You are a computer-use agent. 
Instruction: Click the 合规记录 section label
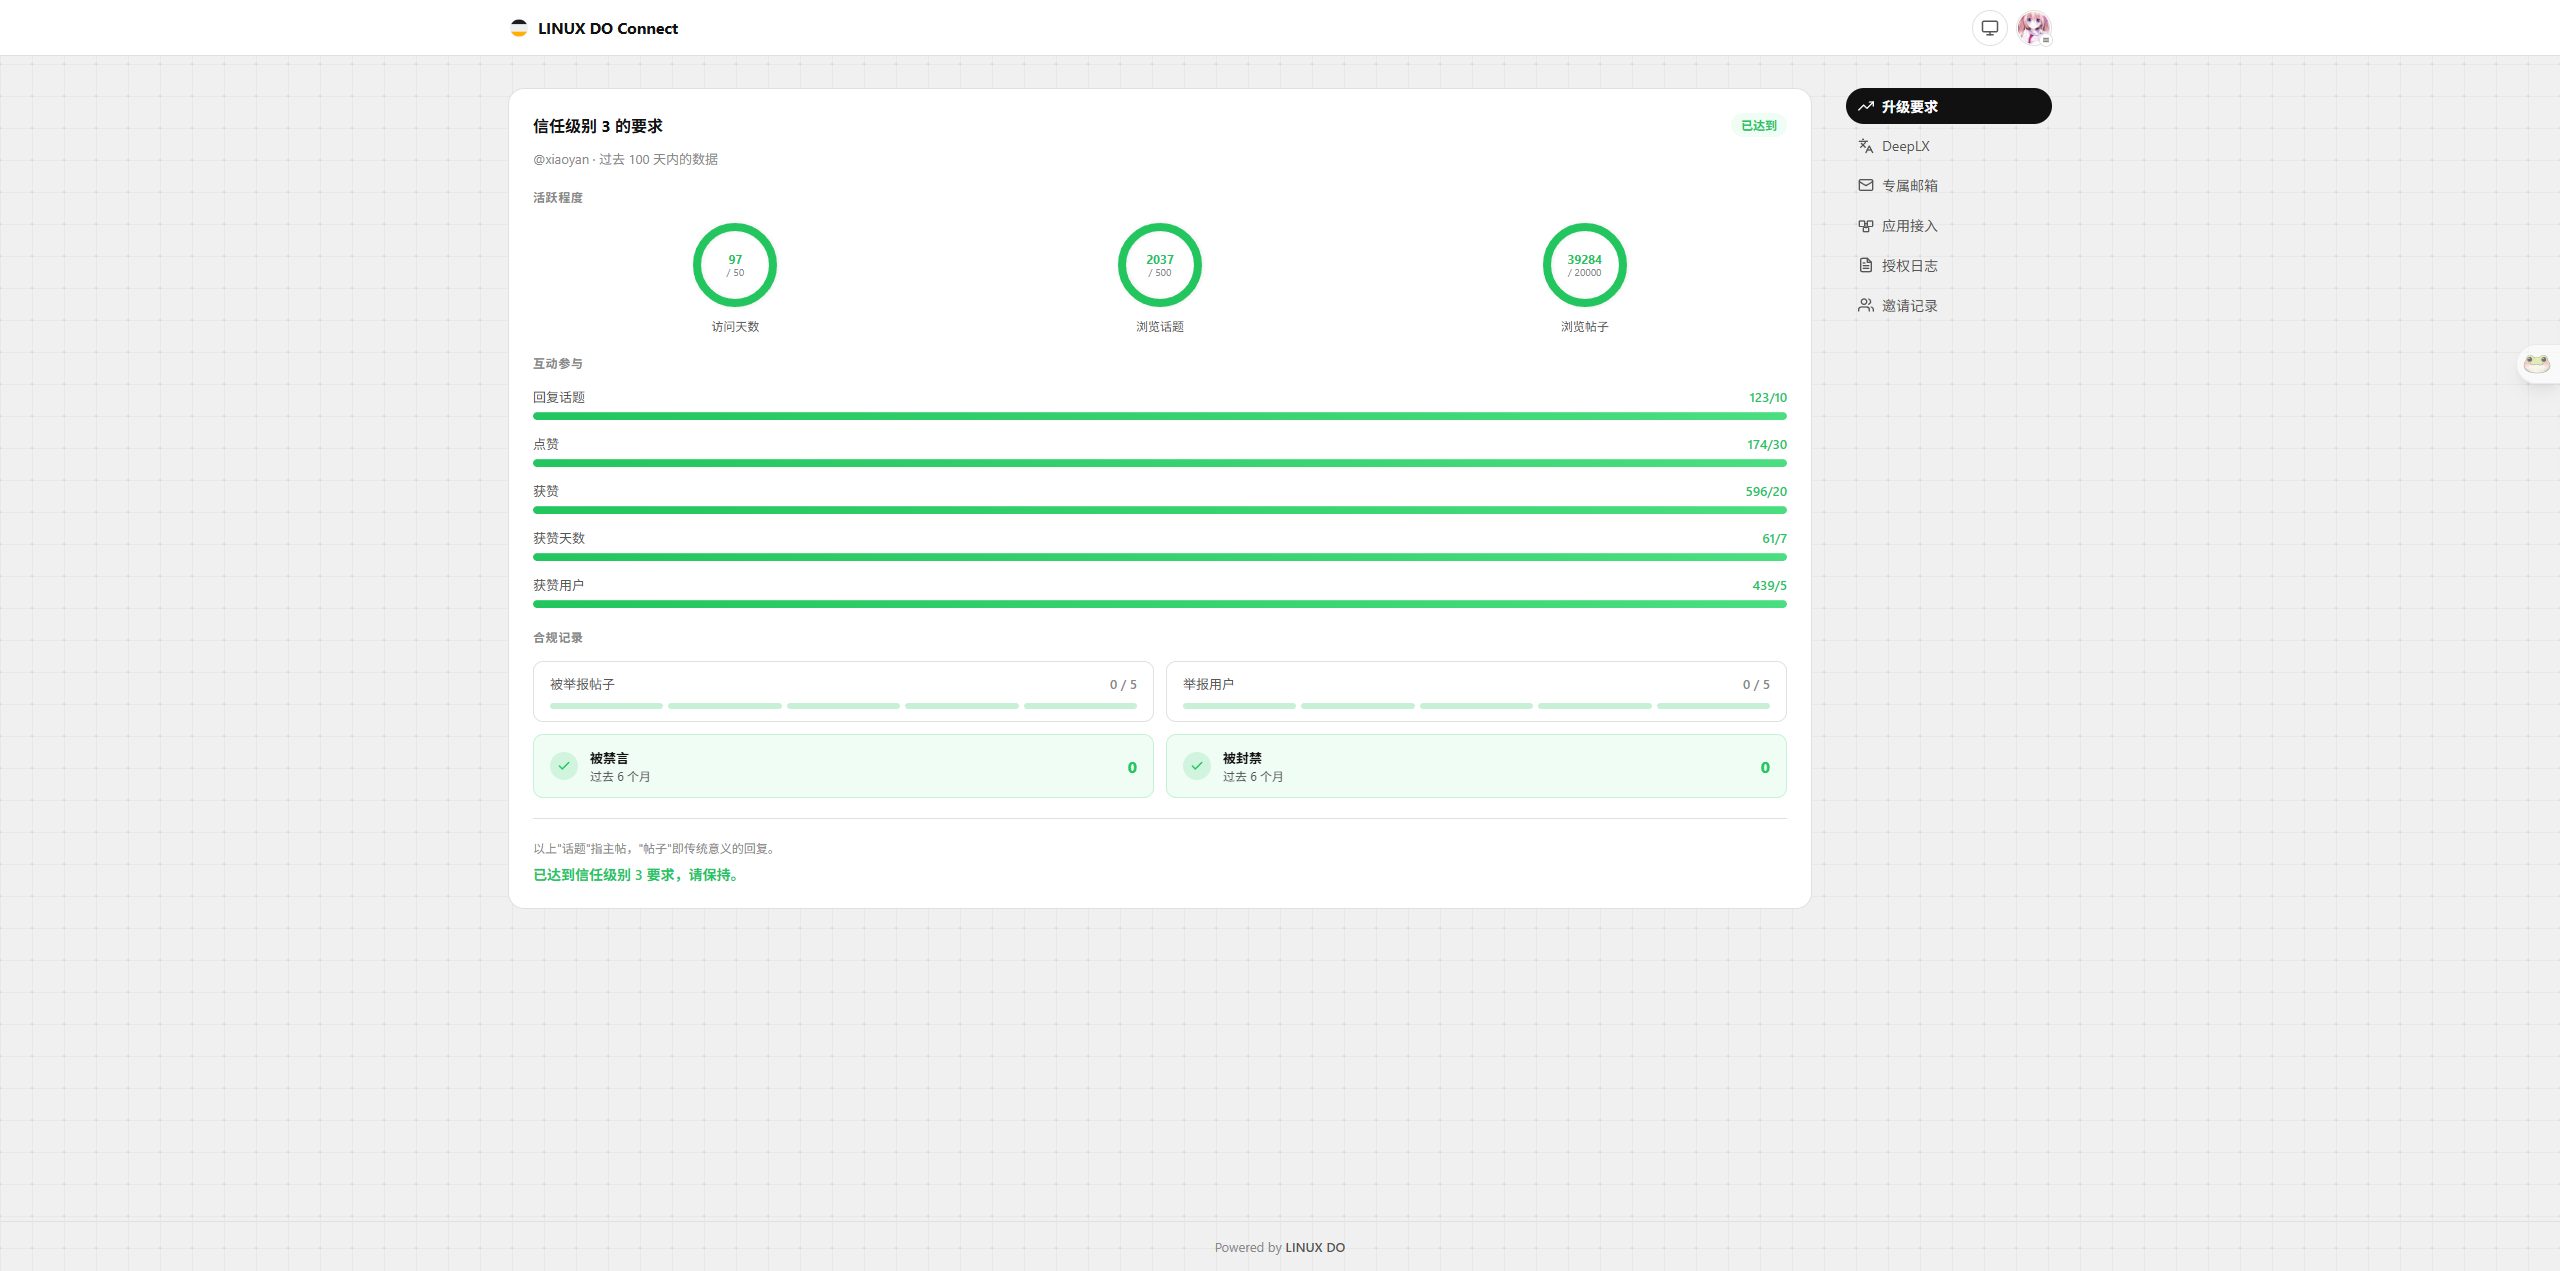(x=558, y=638)
